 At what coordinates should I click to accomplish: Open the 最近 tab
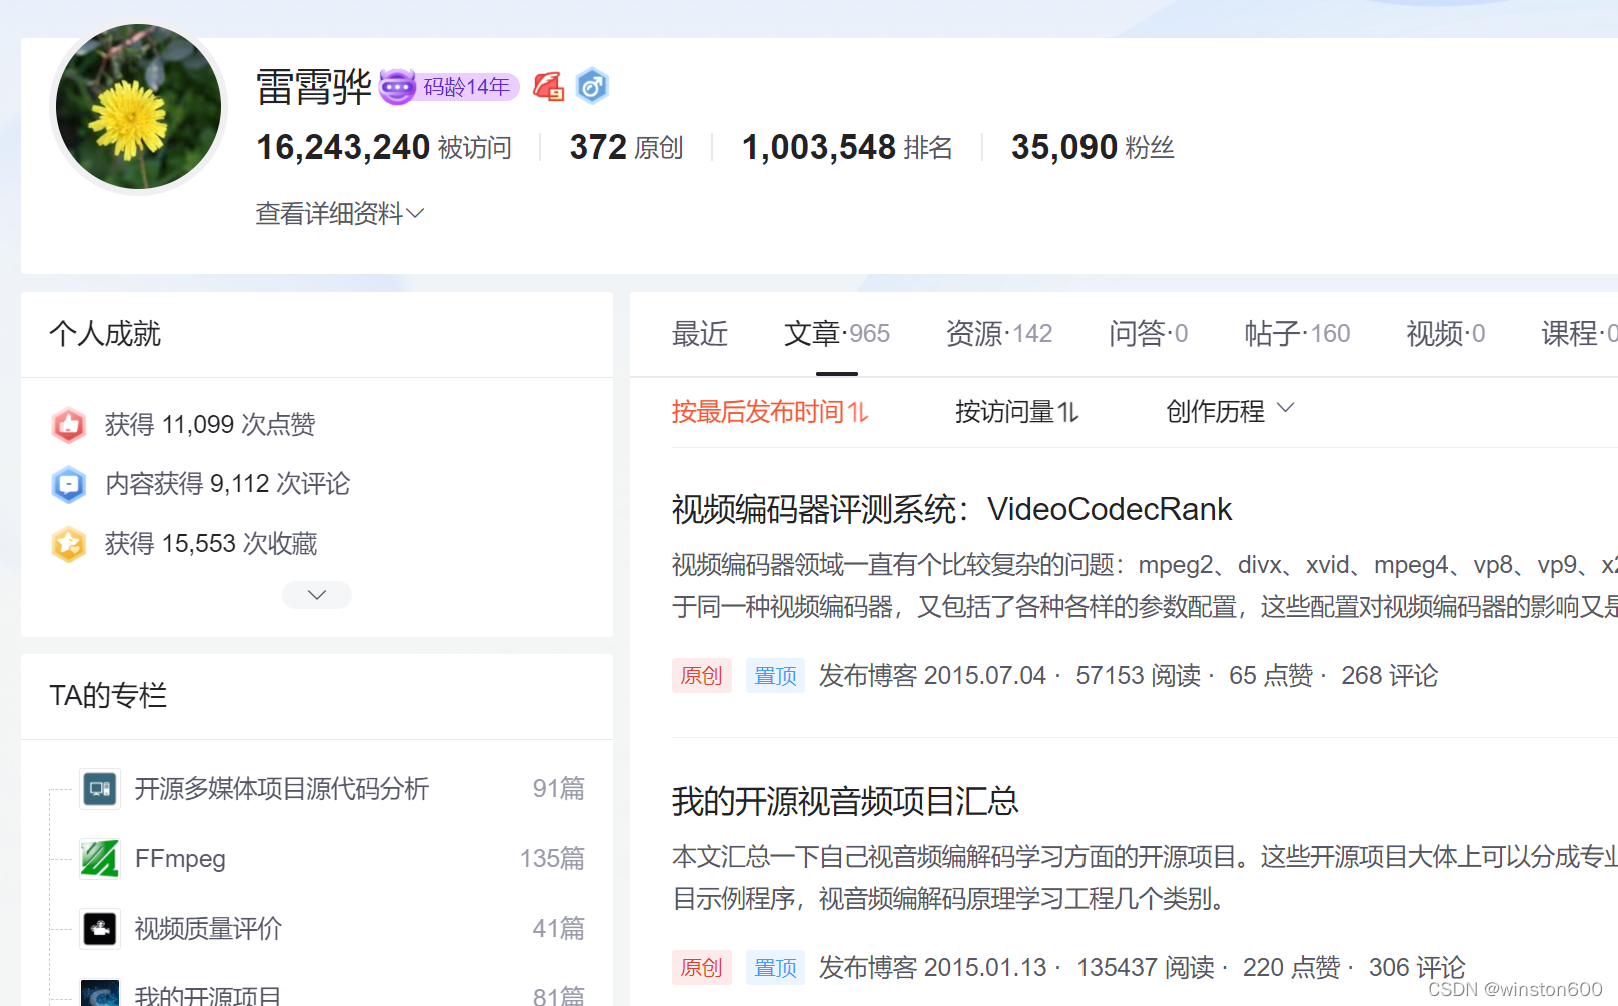[700, 333]
